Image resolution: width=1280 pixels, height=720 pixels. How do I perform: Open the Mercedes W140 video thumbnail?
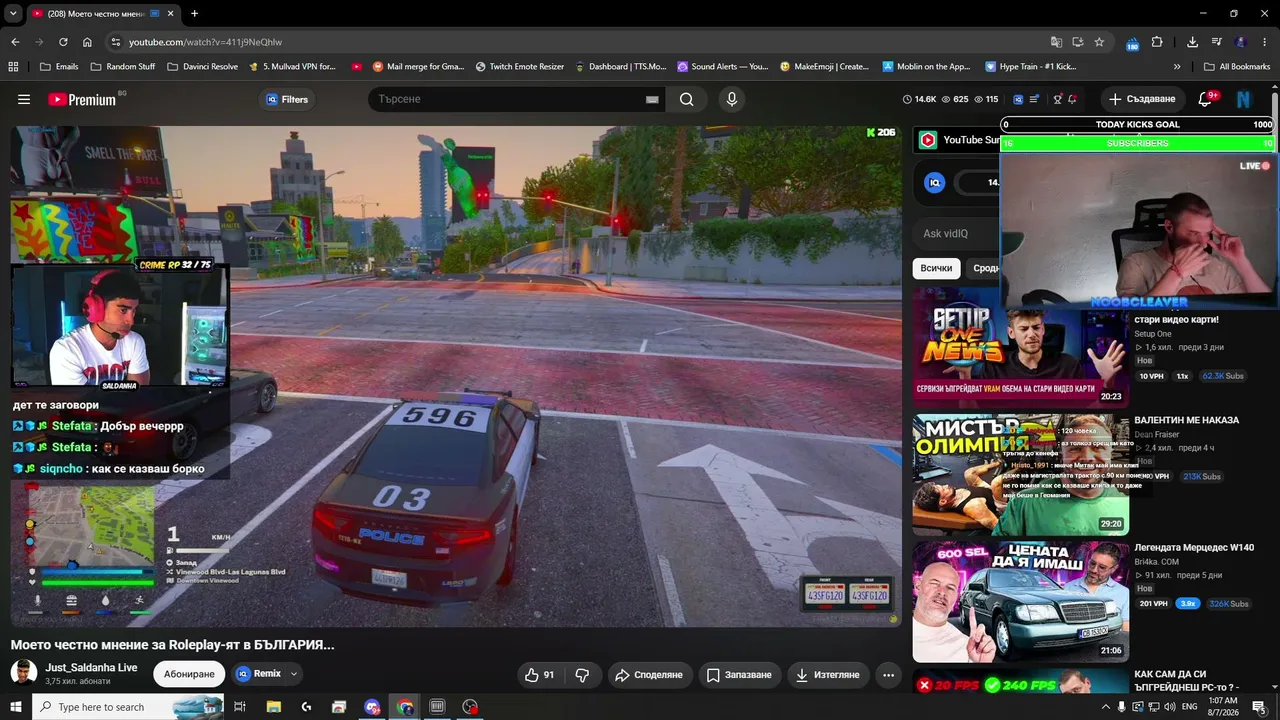tap(1021, 602)
